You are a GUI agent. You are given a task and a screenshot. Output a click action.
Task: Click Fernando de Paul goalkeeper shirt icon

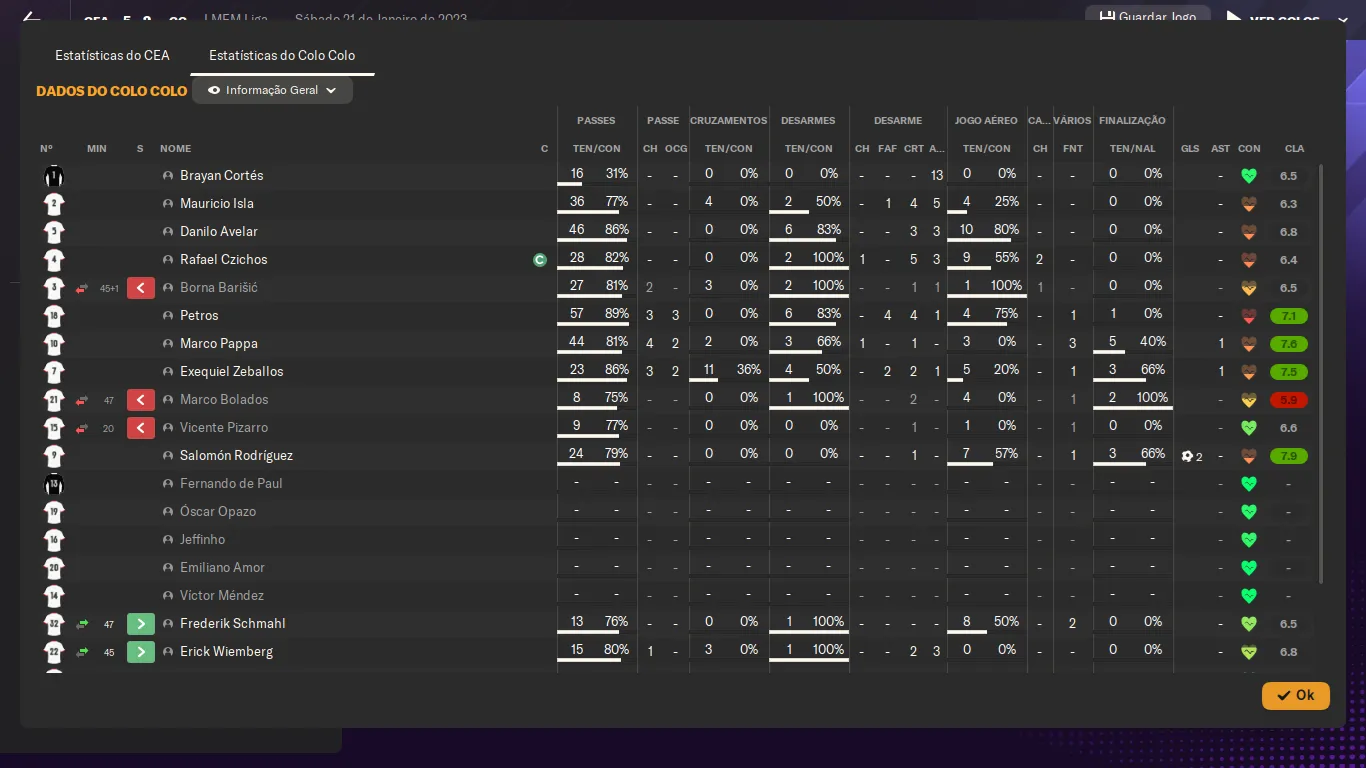point(54,484)
